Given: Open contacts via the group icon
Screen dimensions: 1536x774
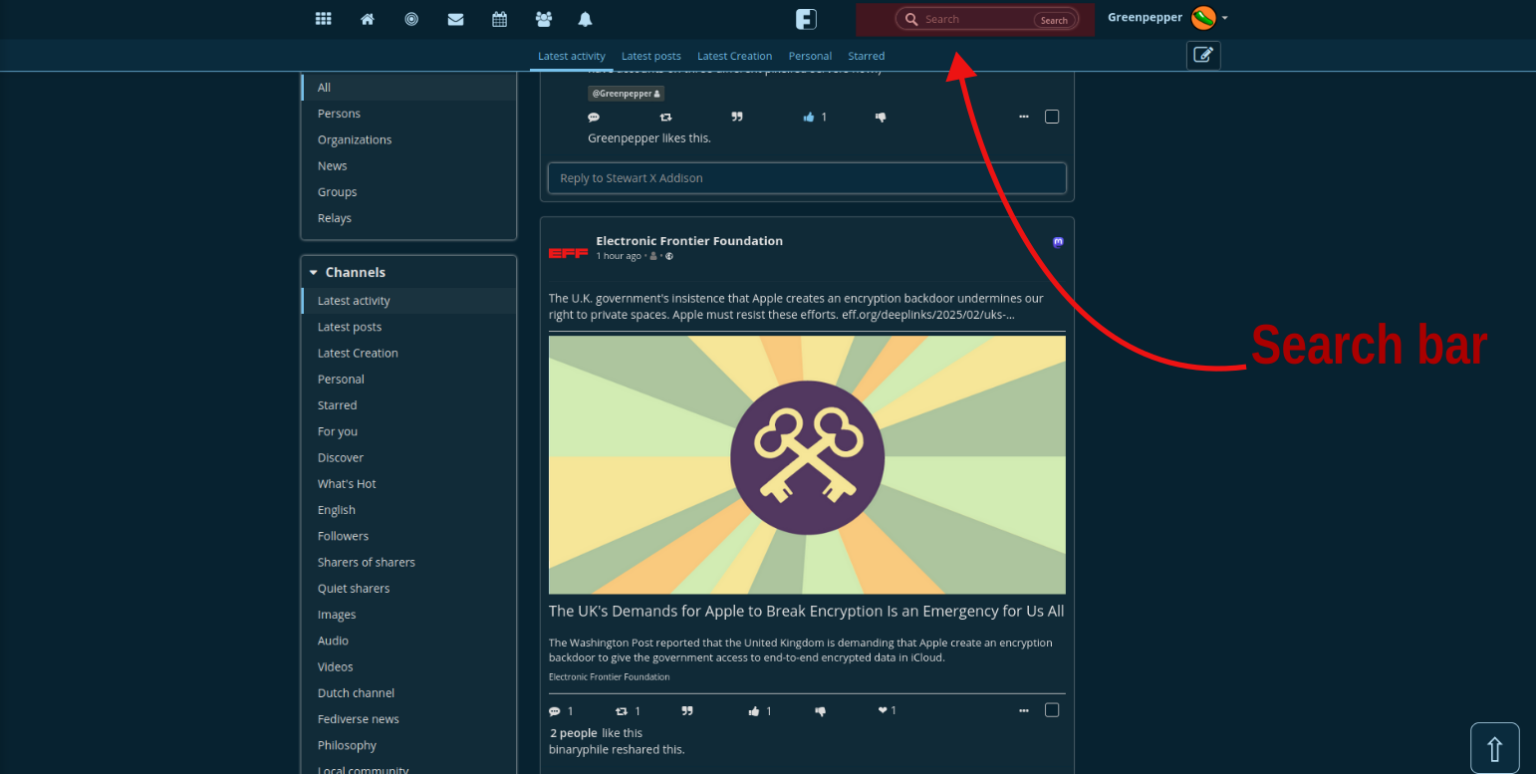Looking at the screenshot, I should (x=543, y=19).
